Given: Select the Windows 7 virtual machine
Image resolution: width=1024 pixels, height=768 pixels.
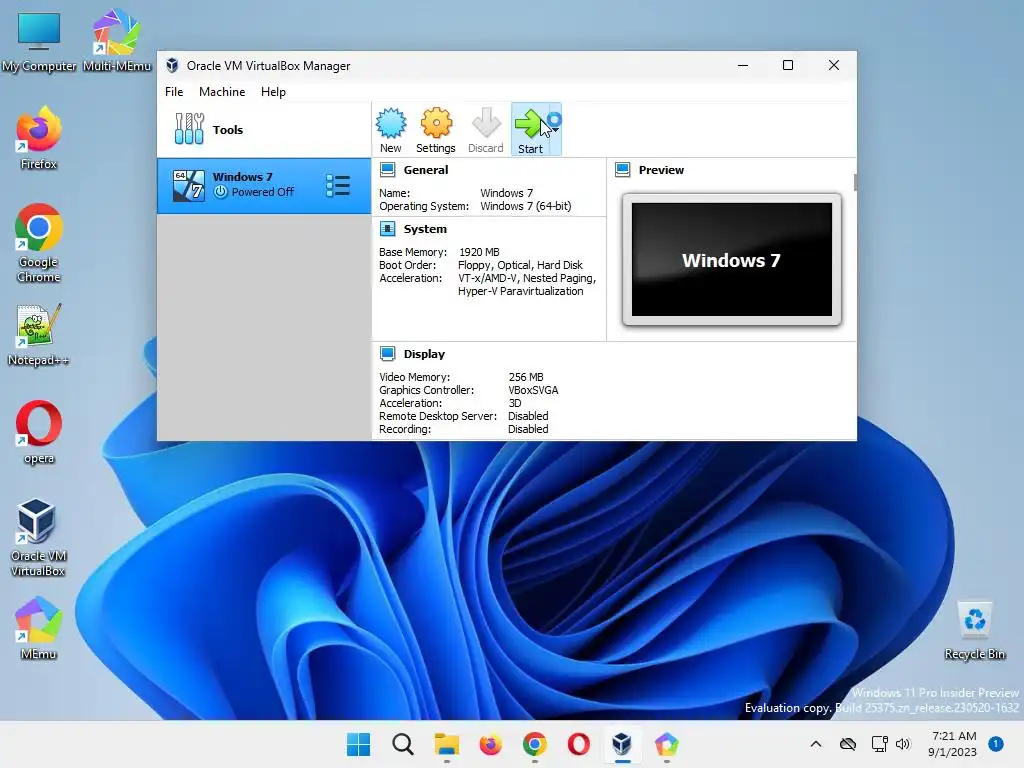Looking at the screenshot, I should 264,185.
